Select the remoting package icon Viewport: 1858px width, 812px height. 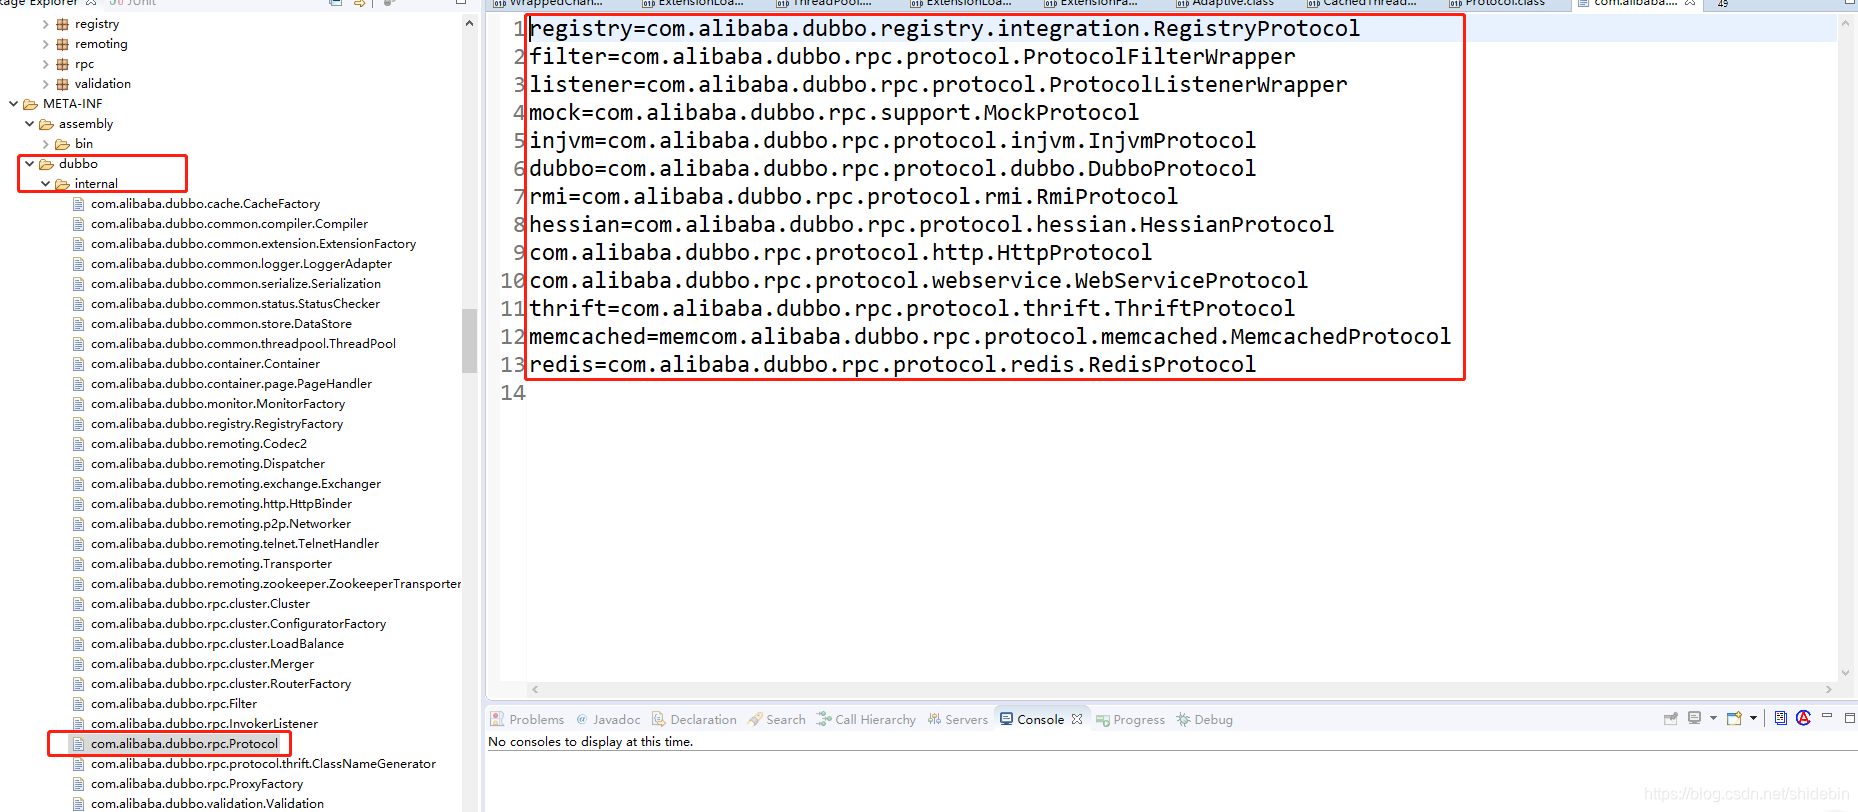(62, 44)
